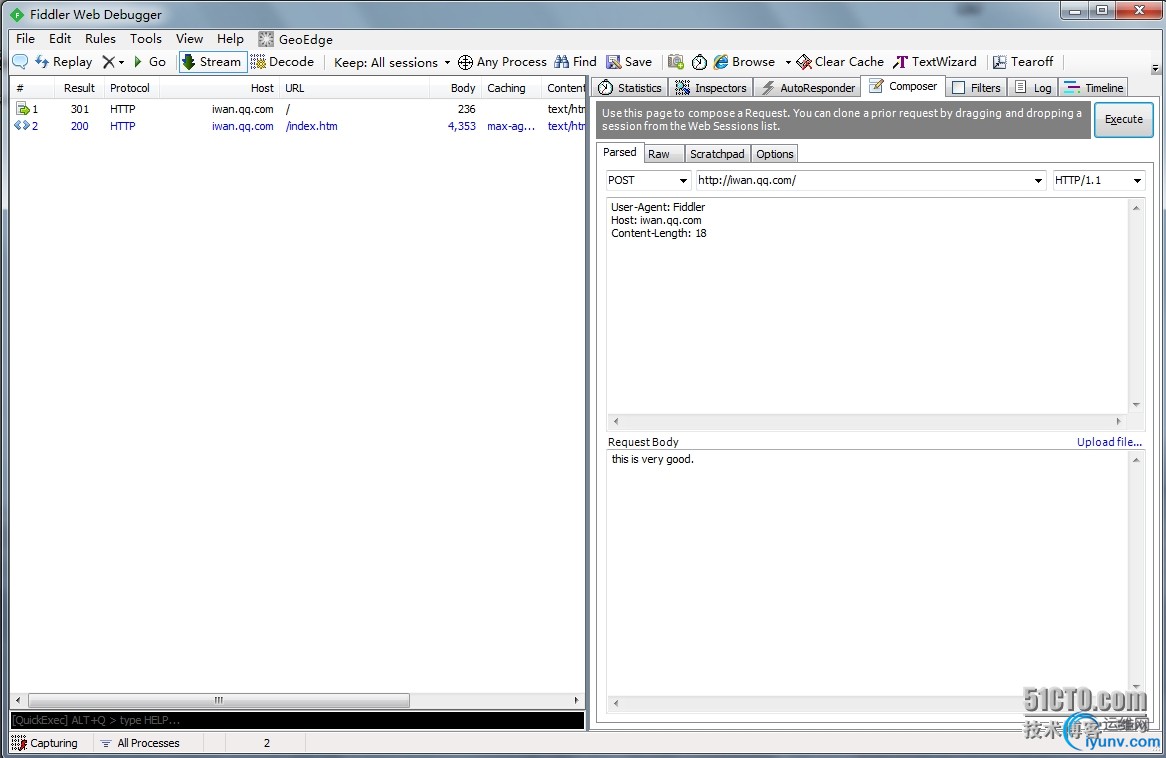Click the Save toolbar button
The width and height of the screenshot is (1166, 758).
click(629, 62)
